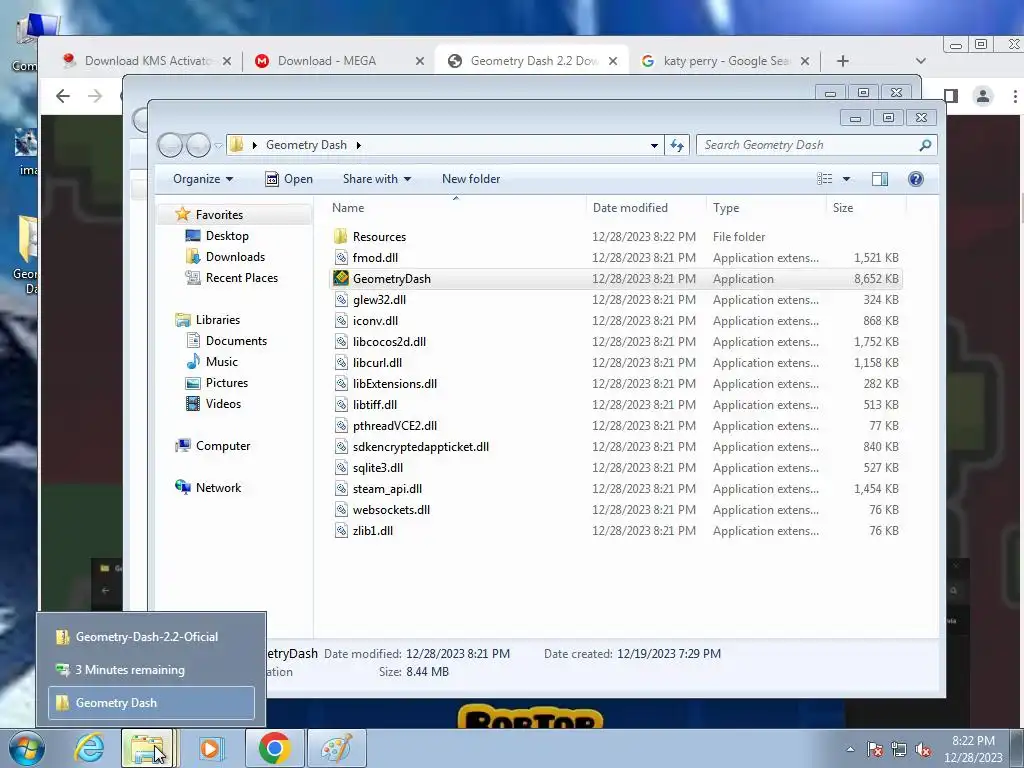
Task: Sort files by Date modified column
Action: 630,208
